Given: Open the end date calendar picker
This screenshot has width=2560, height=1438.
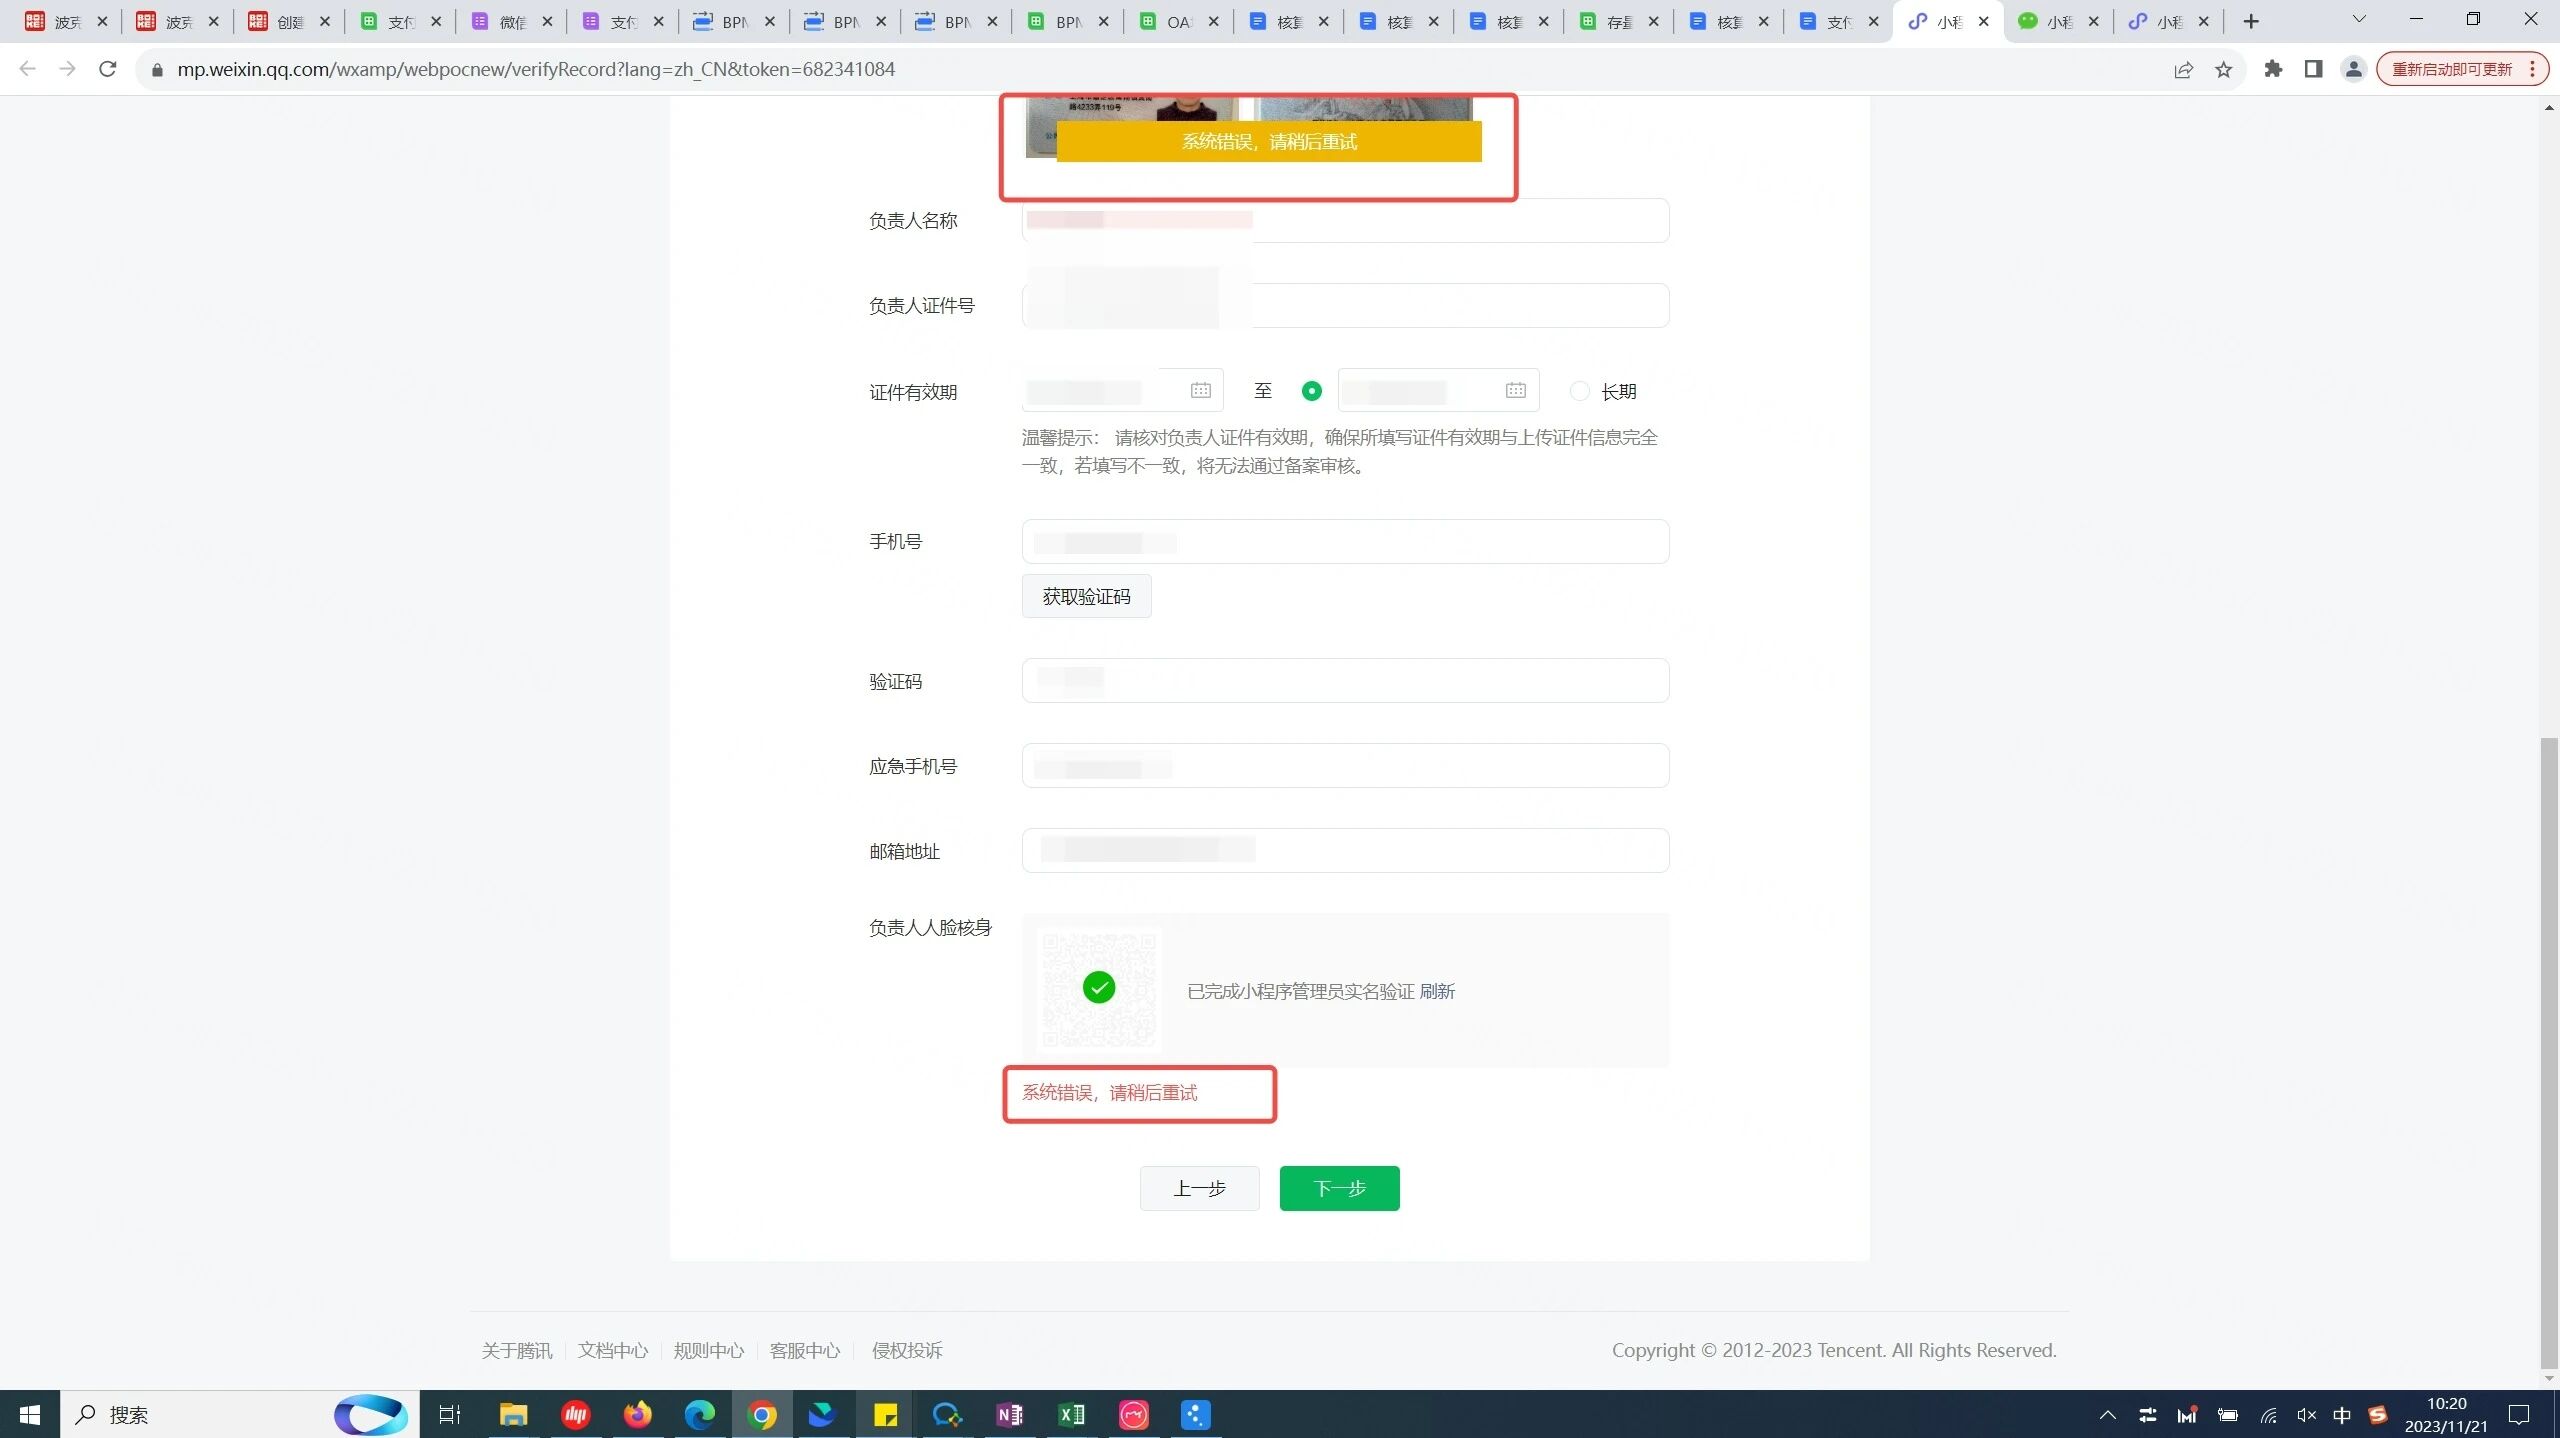Looking at the screenshot, I should click(1515, 391).
